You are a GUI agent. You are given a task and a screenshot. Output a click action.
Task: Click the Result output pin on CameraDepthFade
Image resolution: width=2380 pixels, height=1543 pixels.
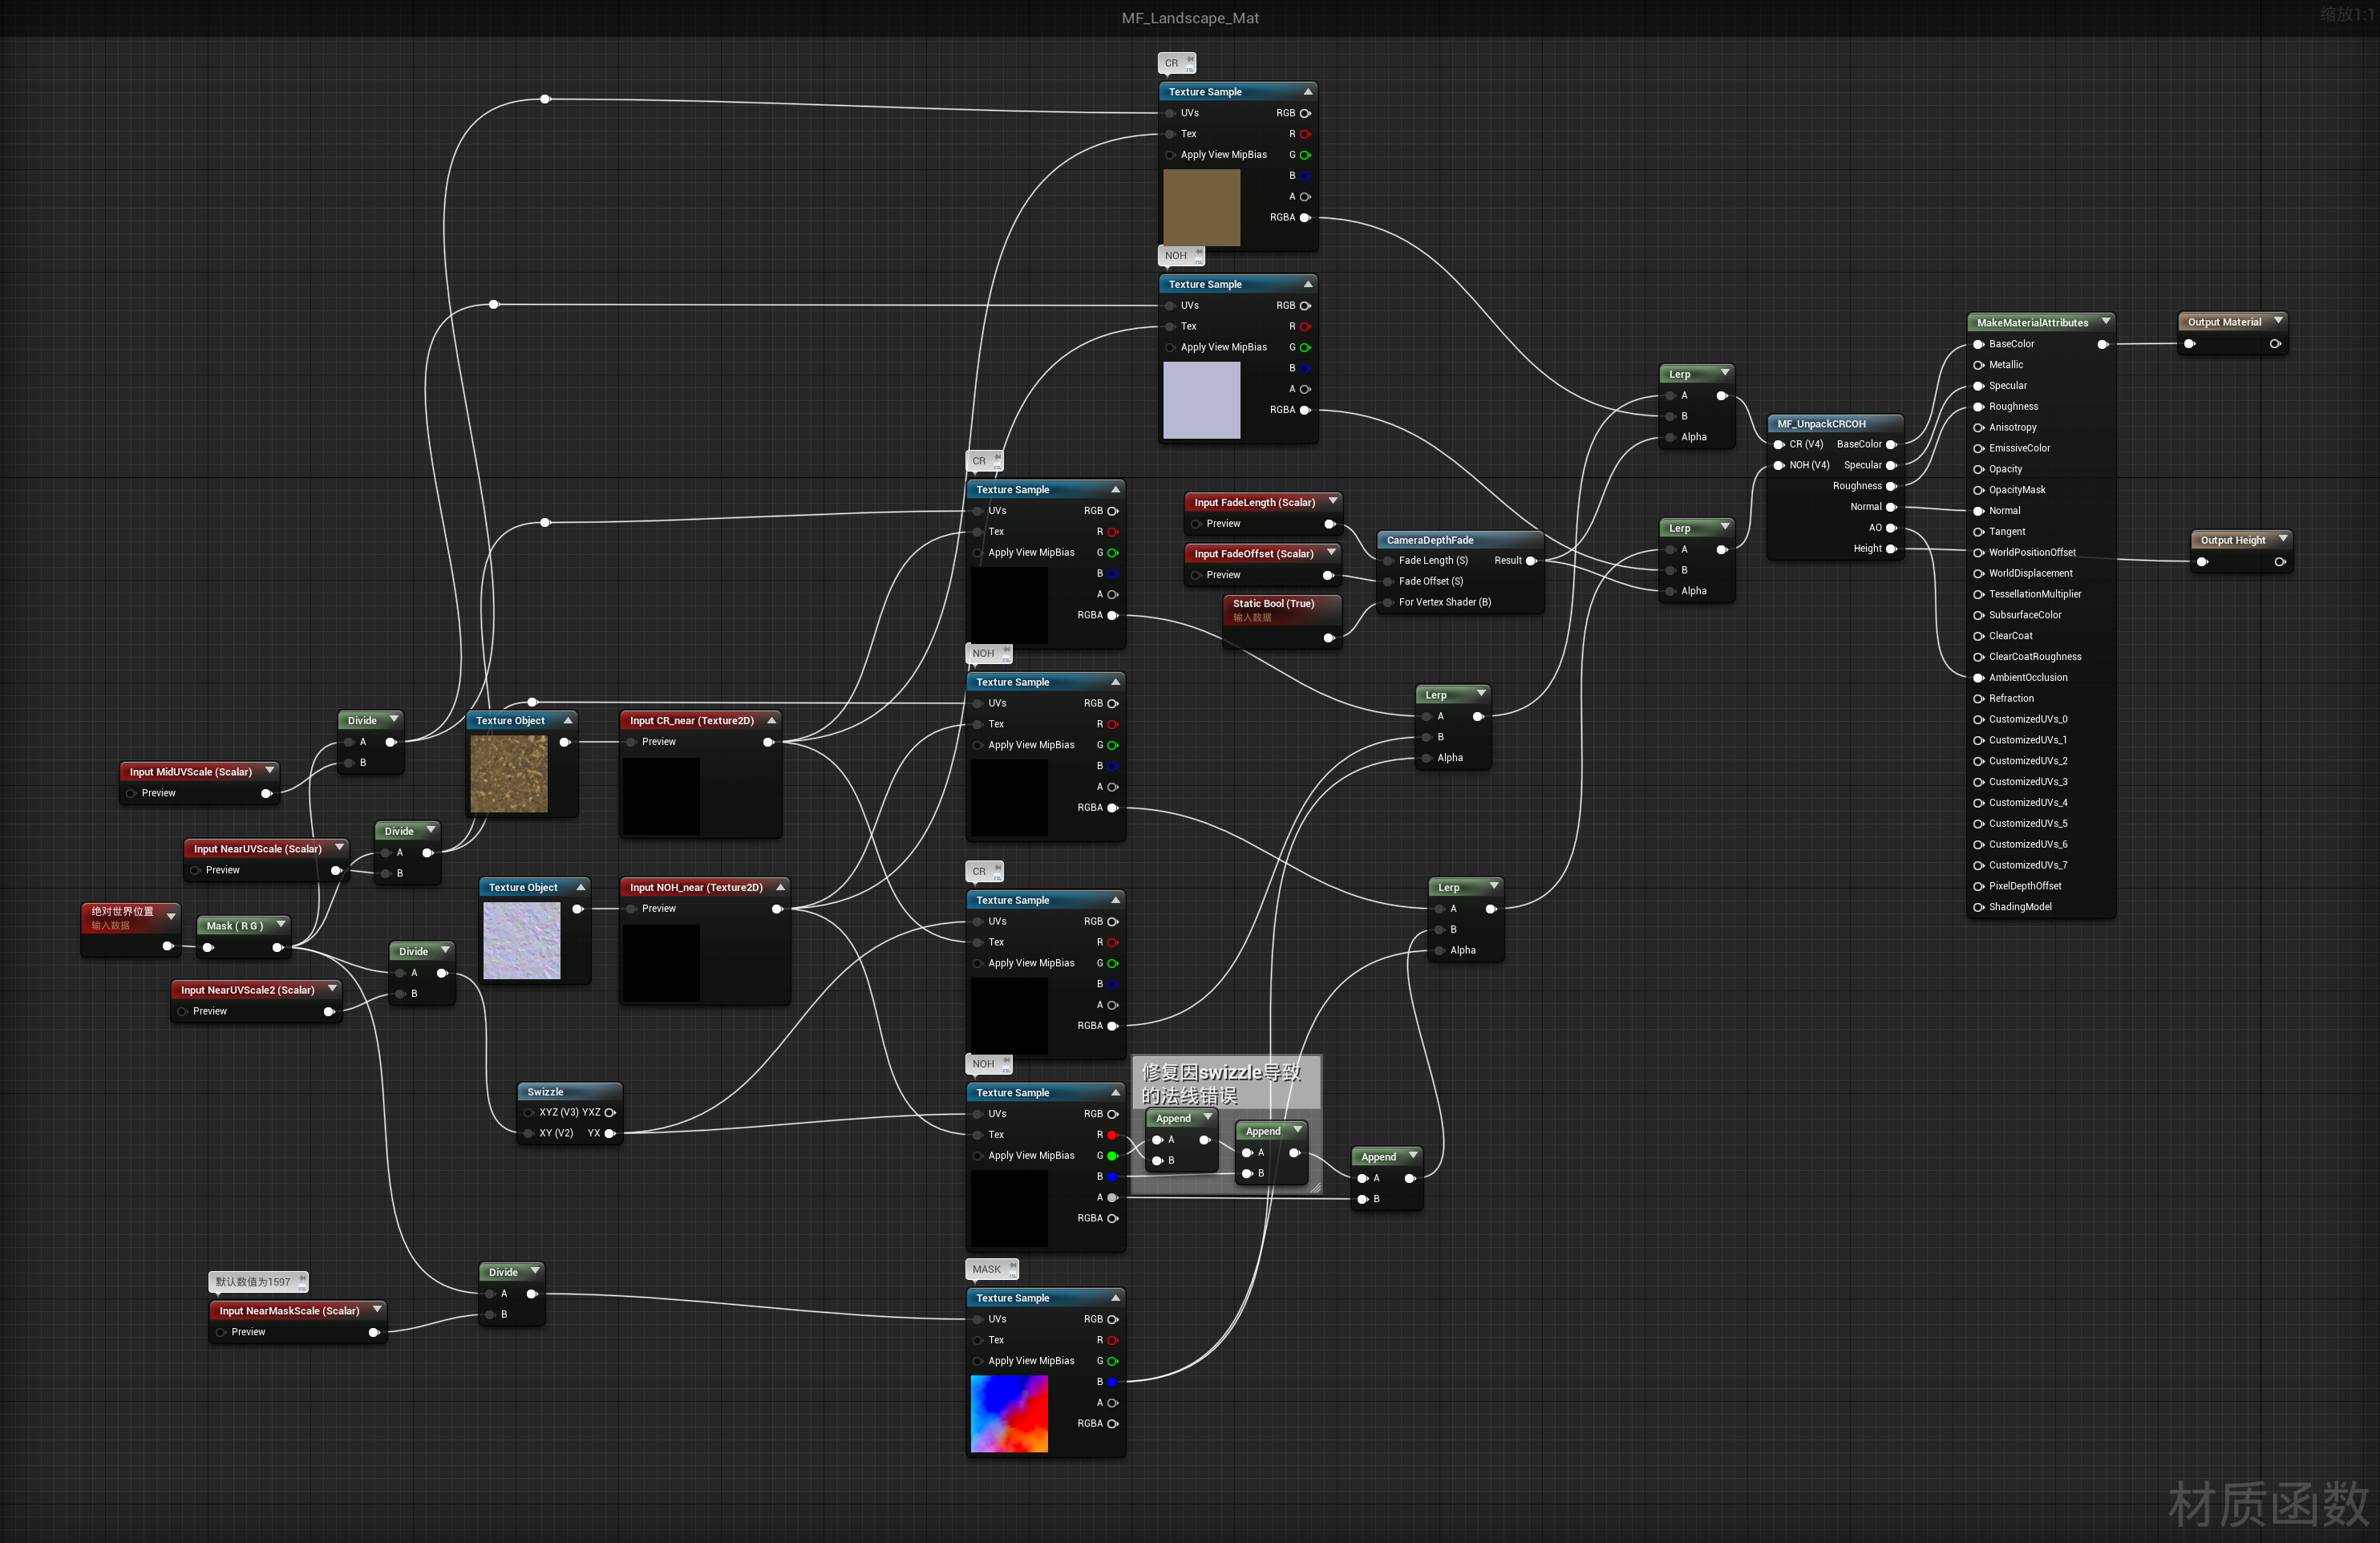(x=1531, y=561)
